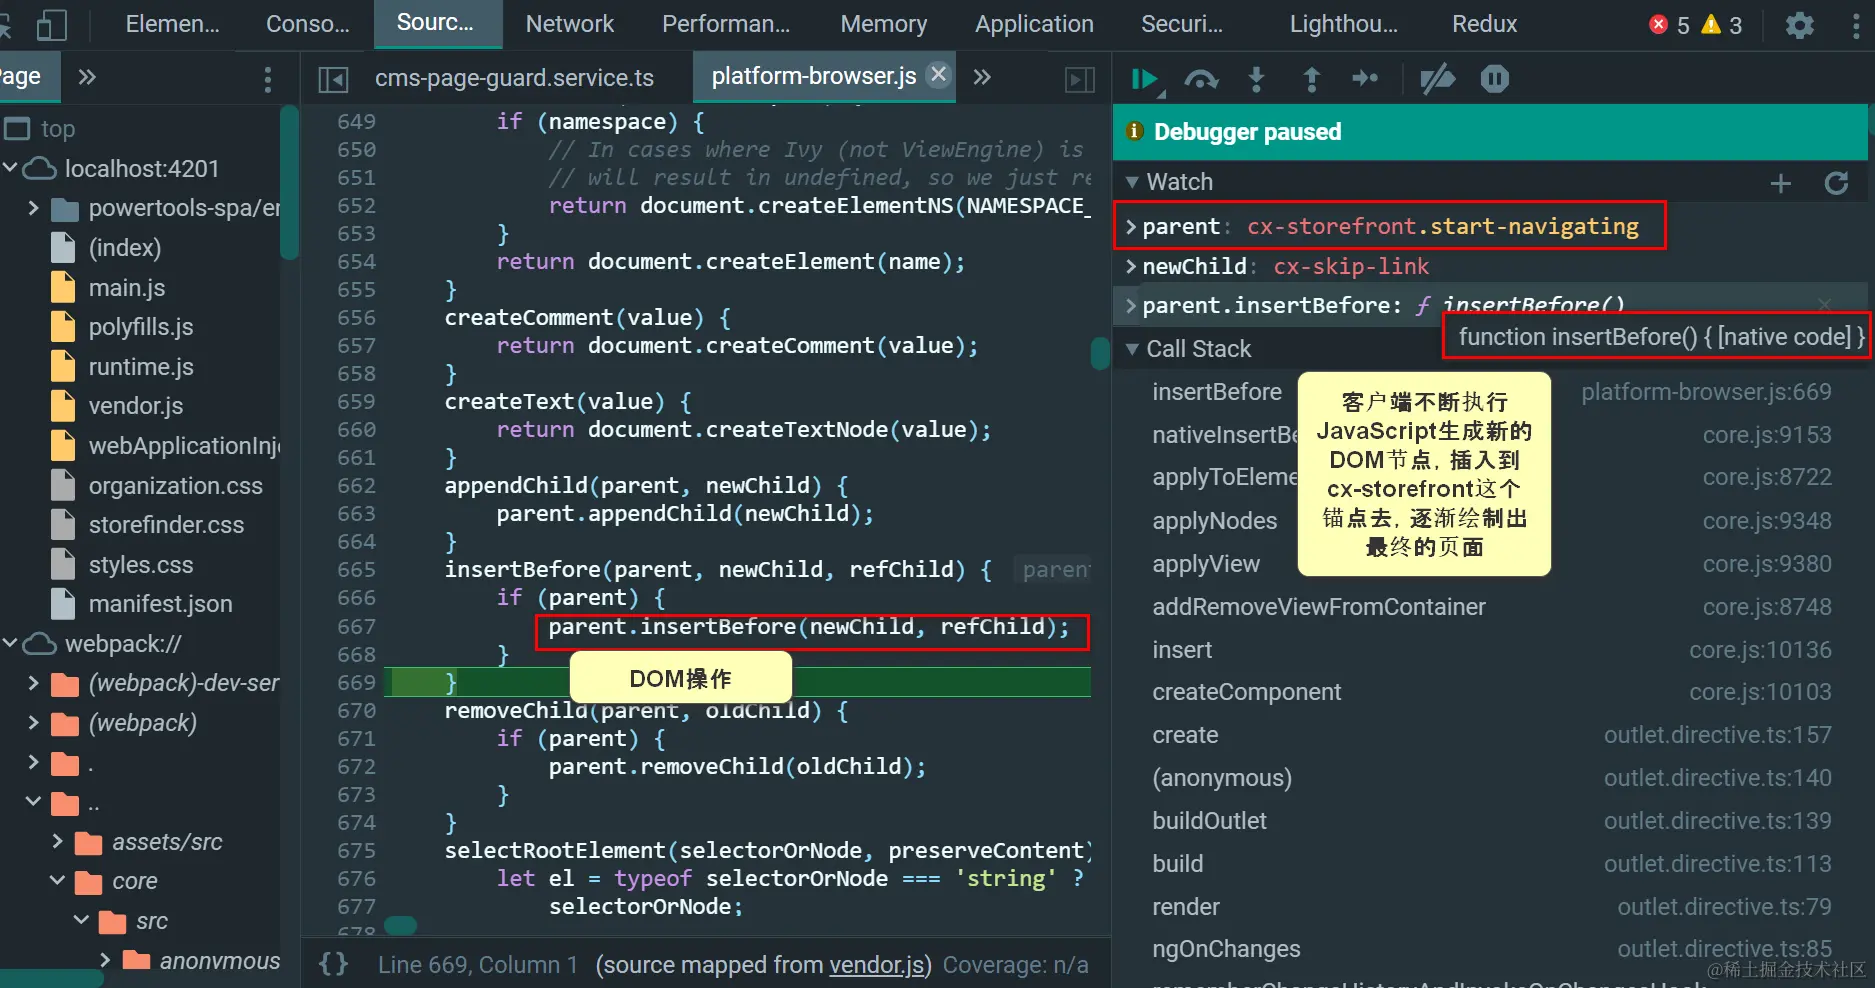
Task: Click the warnings count indicator
Action: tap(1722, 25)
